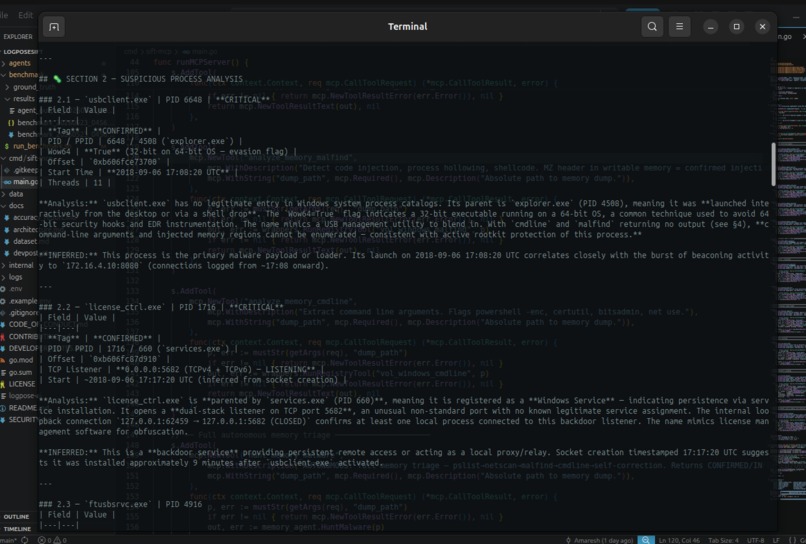Maximize the Terminal window
Viewport: 806px width, 544px height.
coord(737,27)
